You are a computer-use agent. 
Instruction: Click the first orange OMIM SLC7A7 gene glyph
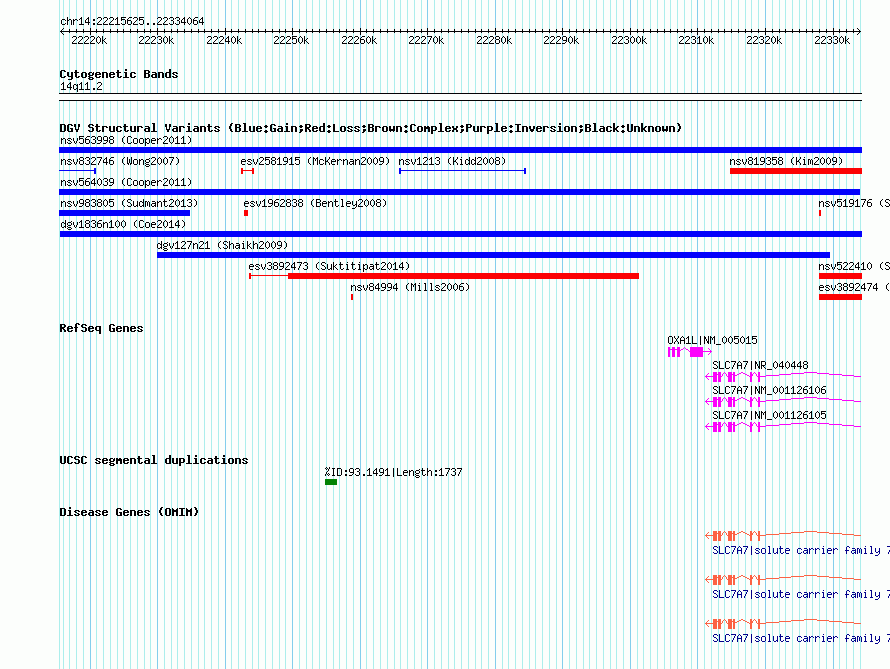(x=783, y=535)
